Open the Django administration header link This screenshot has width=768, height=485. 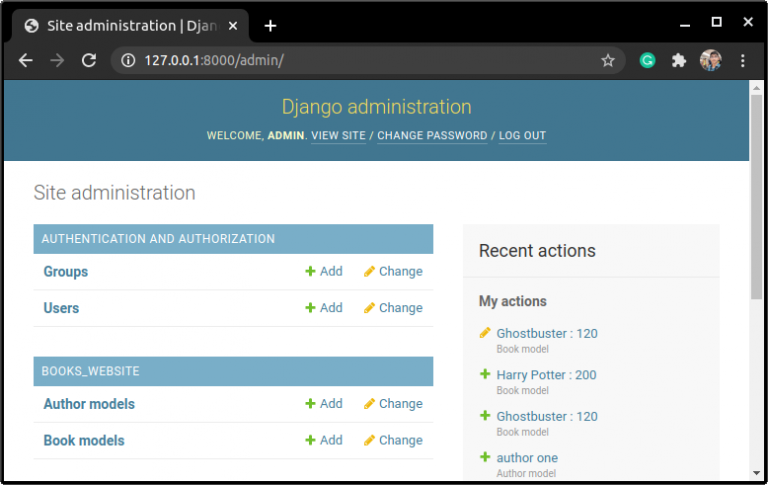[x=376, y=107]
